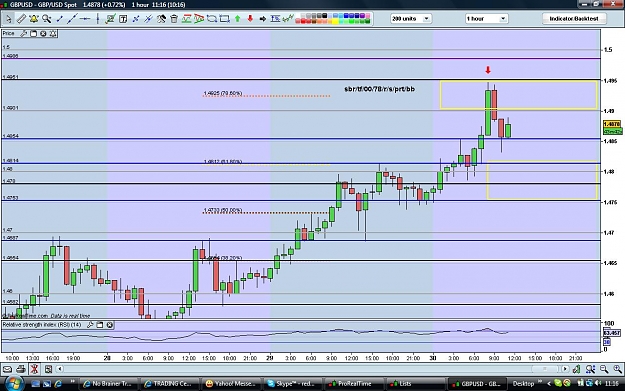Click the horizontal scrollbar right arrow
The image size is (625, 391).
[x=565, y=369]
